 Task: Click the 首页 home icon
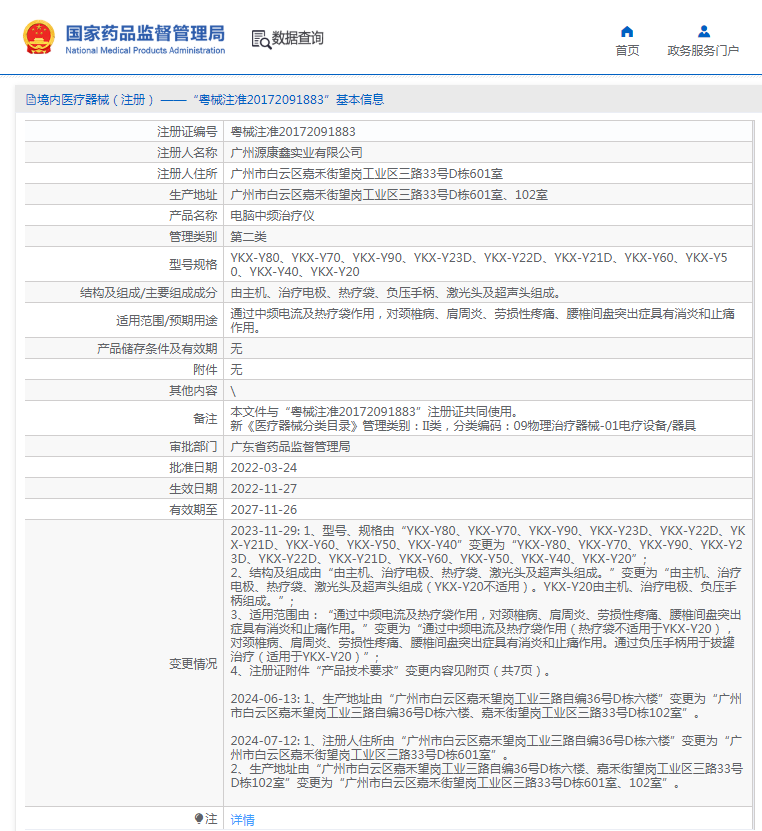[x=627, y=32]
